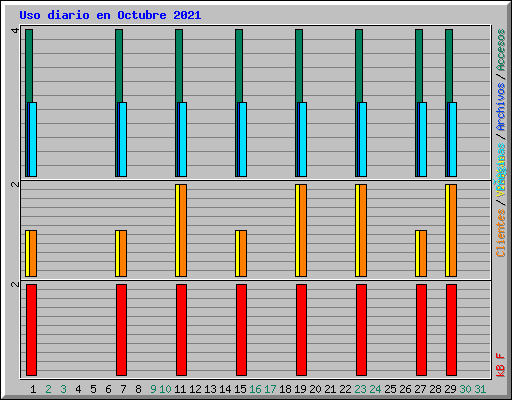Select the green Accesos bar for day 1

pos(29,66)
